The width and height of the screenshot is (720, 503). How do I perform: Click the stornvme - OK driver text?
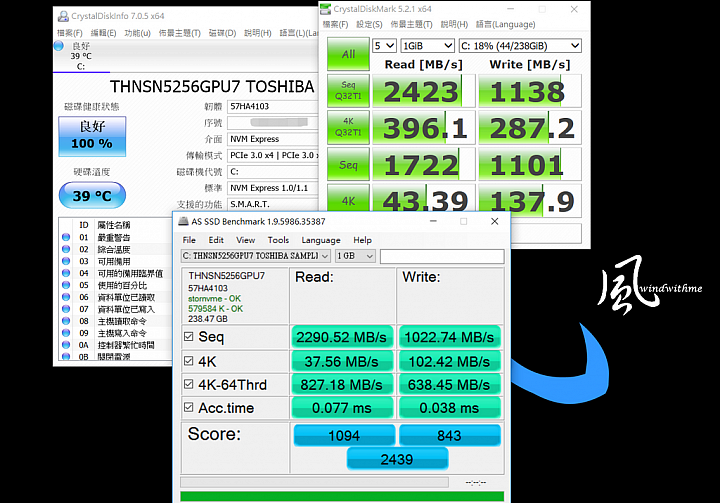214,299
